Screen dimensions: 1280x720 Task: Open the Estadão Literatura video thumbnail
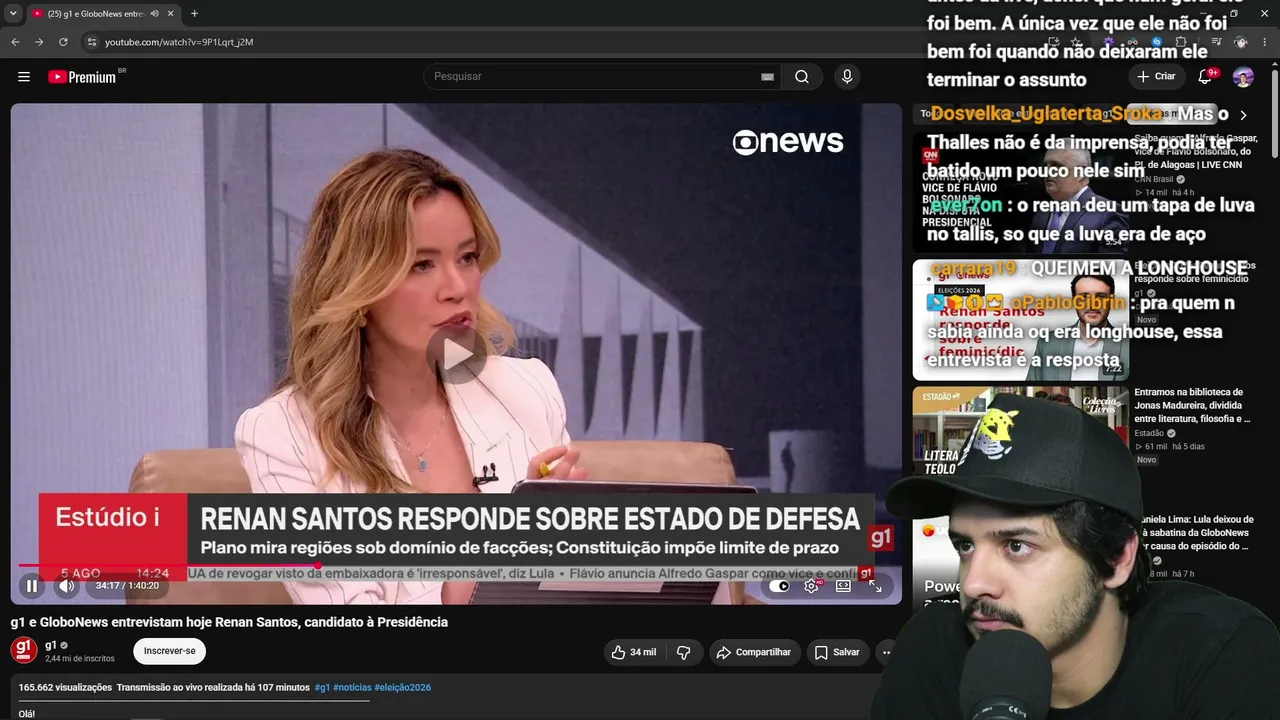(x=1020, y=447)
